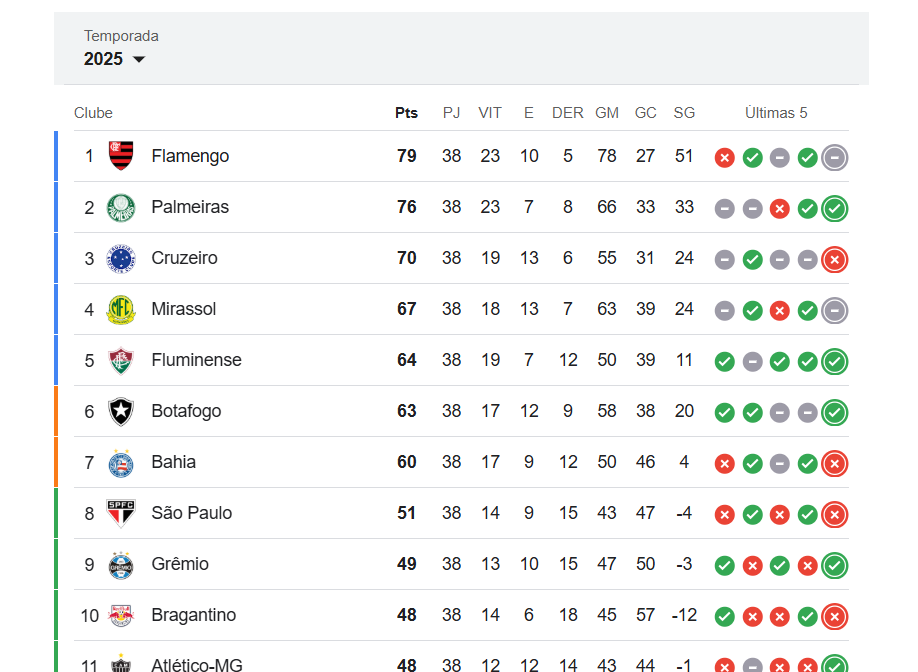Select the Mirassol team name
This screenshot has width=918, height=672.
pyautogui.click(x=184, y=309)
